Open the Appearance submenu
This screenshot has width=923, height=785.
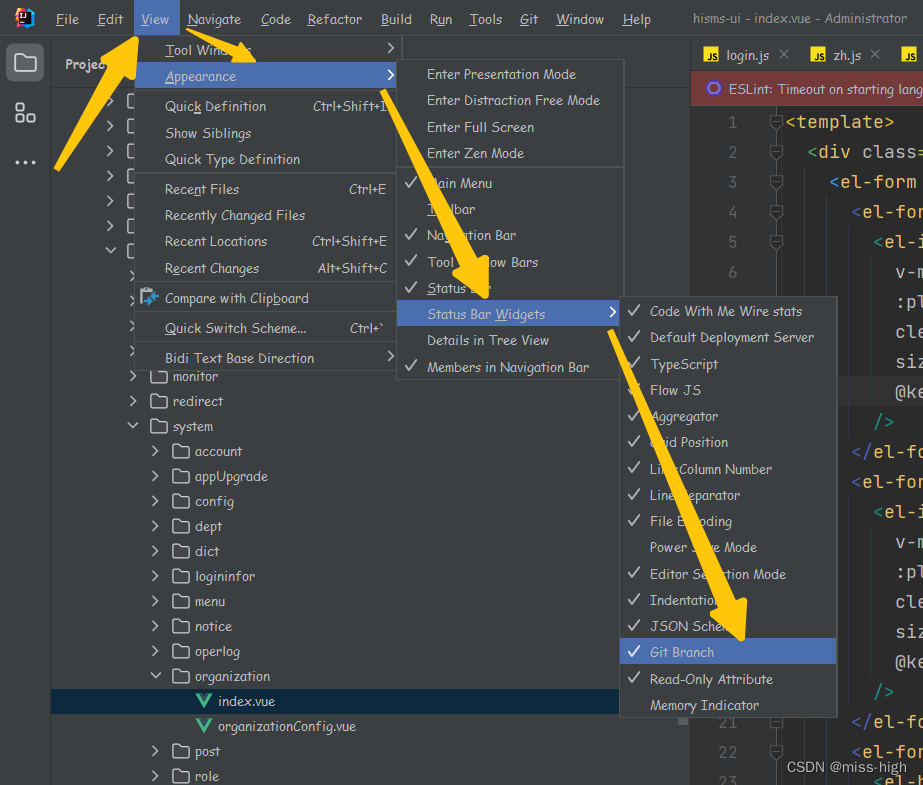[x=265, y=76]
